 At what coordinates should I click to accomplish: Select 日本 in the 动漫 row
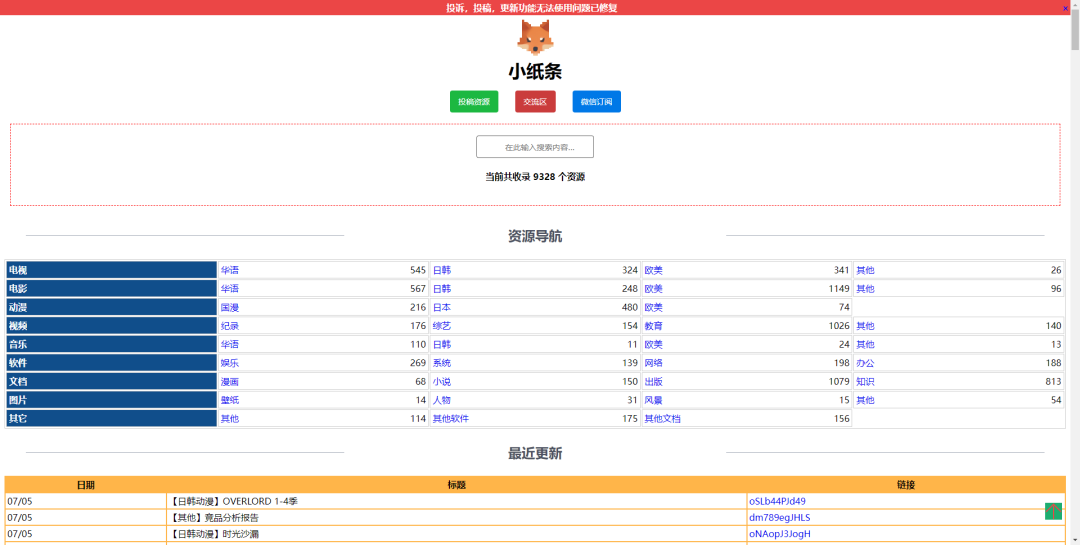pyautogui.click(x=441, y=307)
